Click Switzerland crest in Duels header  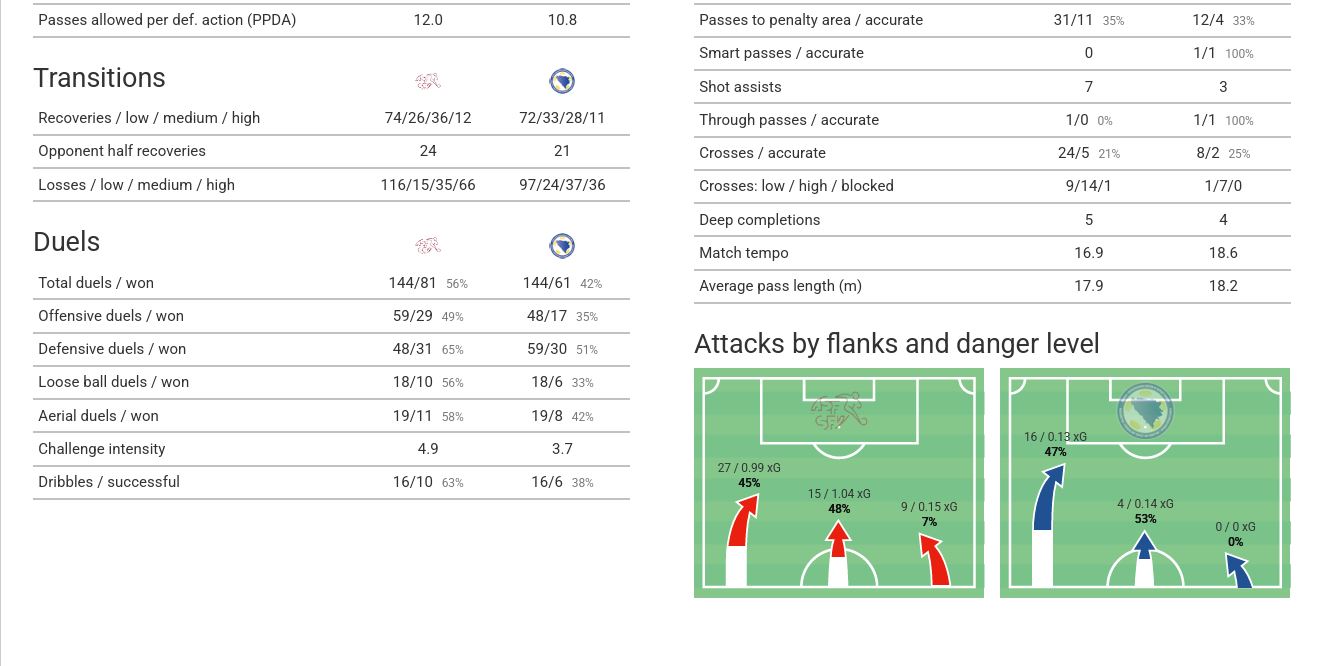coord(428,245)
